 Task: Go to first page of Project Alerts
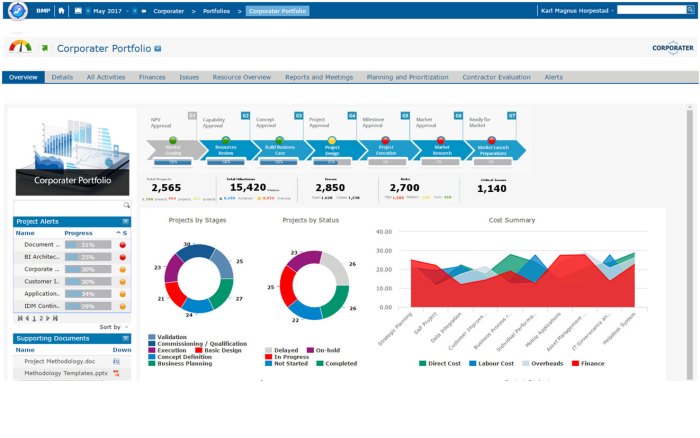(x=19, y=317)
